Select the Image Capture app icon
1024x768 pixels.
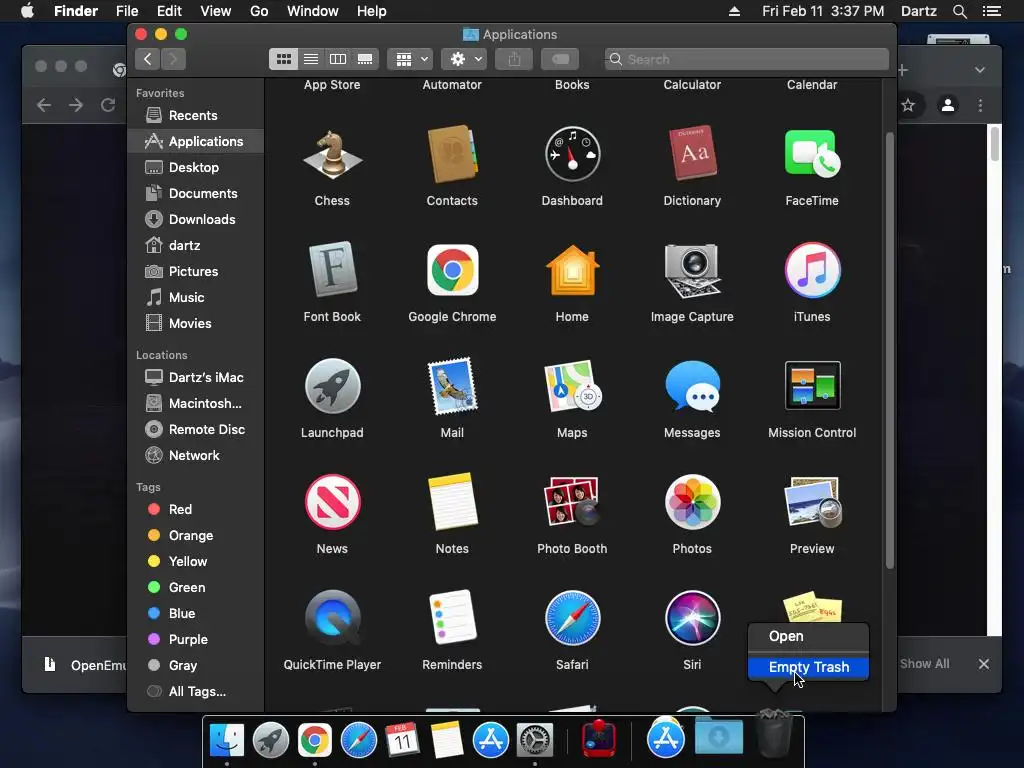(x=692, y=270)
